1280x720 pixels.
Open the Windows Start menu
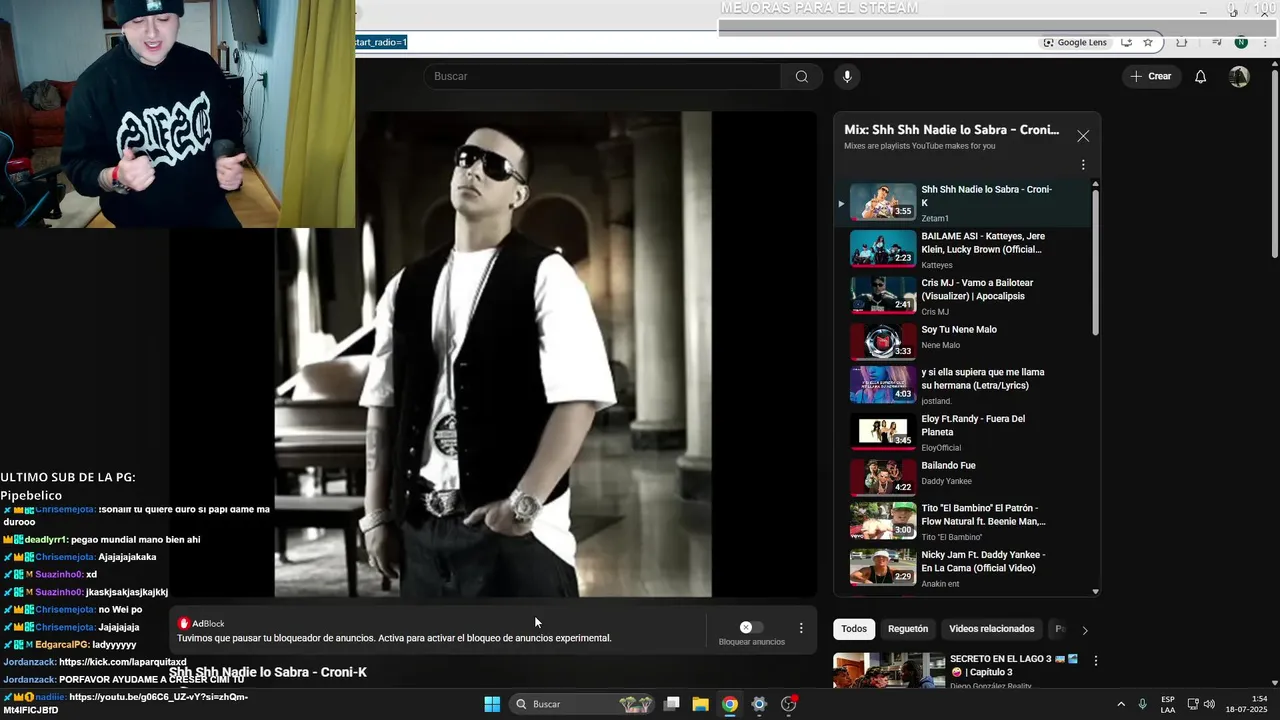[492, 704]
